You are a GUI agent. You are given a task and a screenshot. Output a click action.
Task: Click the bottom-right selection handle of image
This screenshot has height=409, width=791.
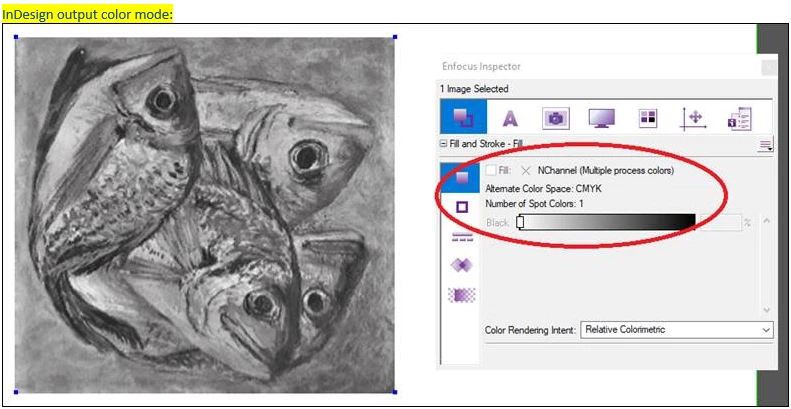click(x=394, y=392)
